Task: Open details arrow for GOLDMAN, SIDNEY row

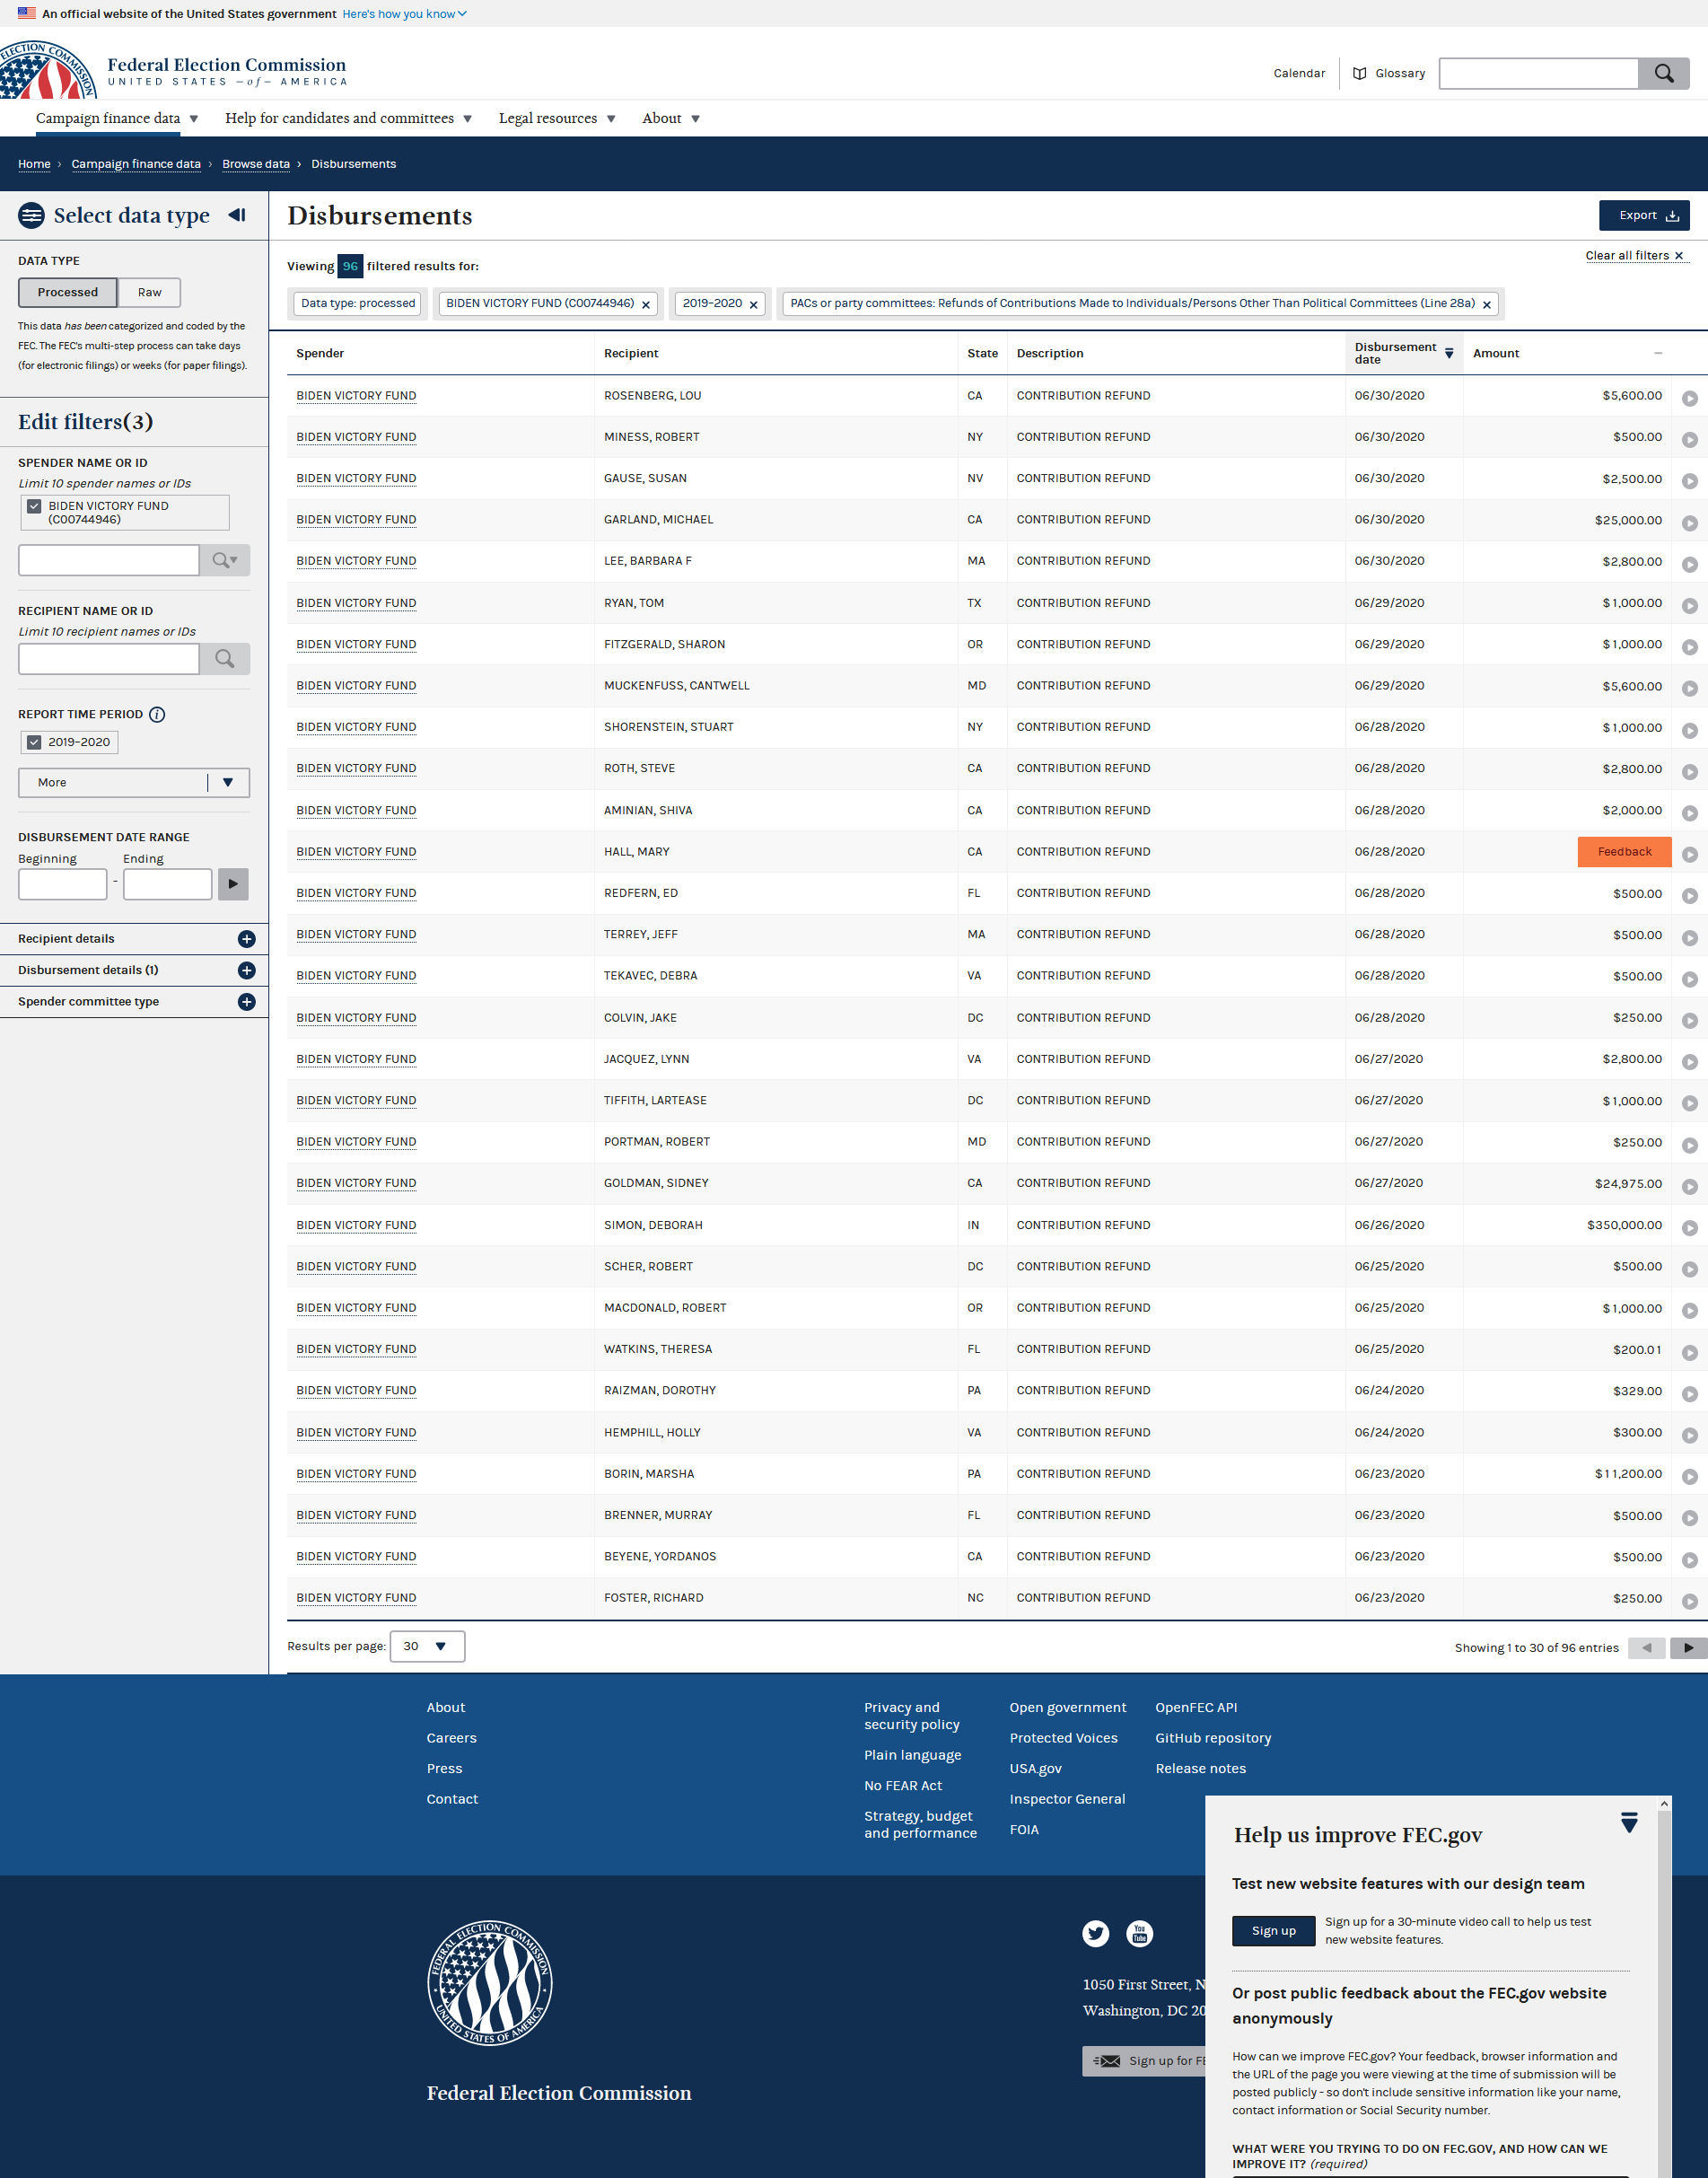Action: point(1690,1186)
